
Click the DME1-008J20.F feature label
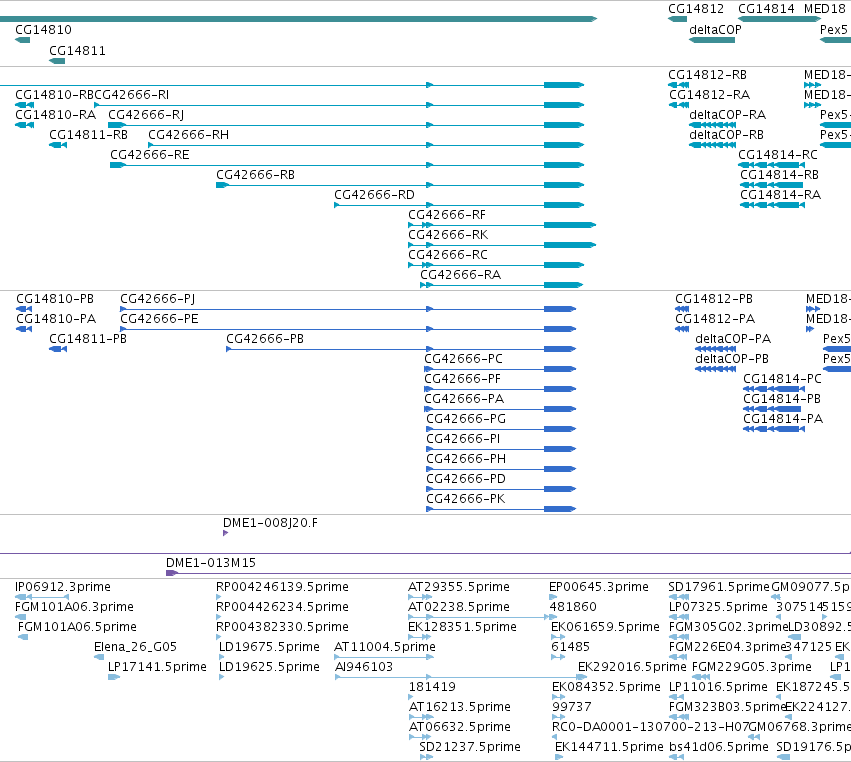[x=270, y=523]
